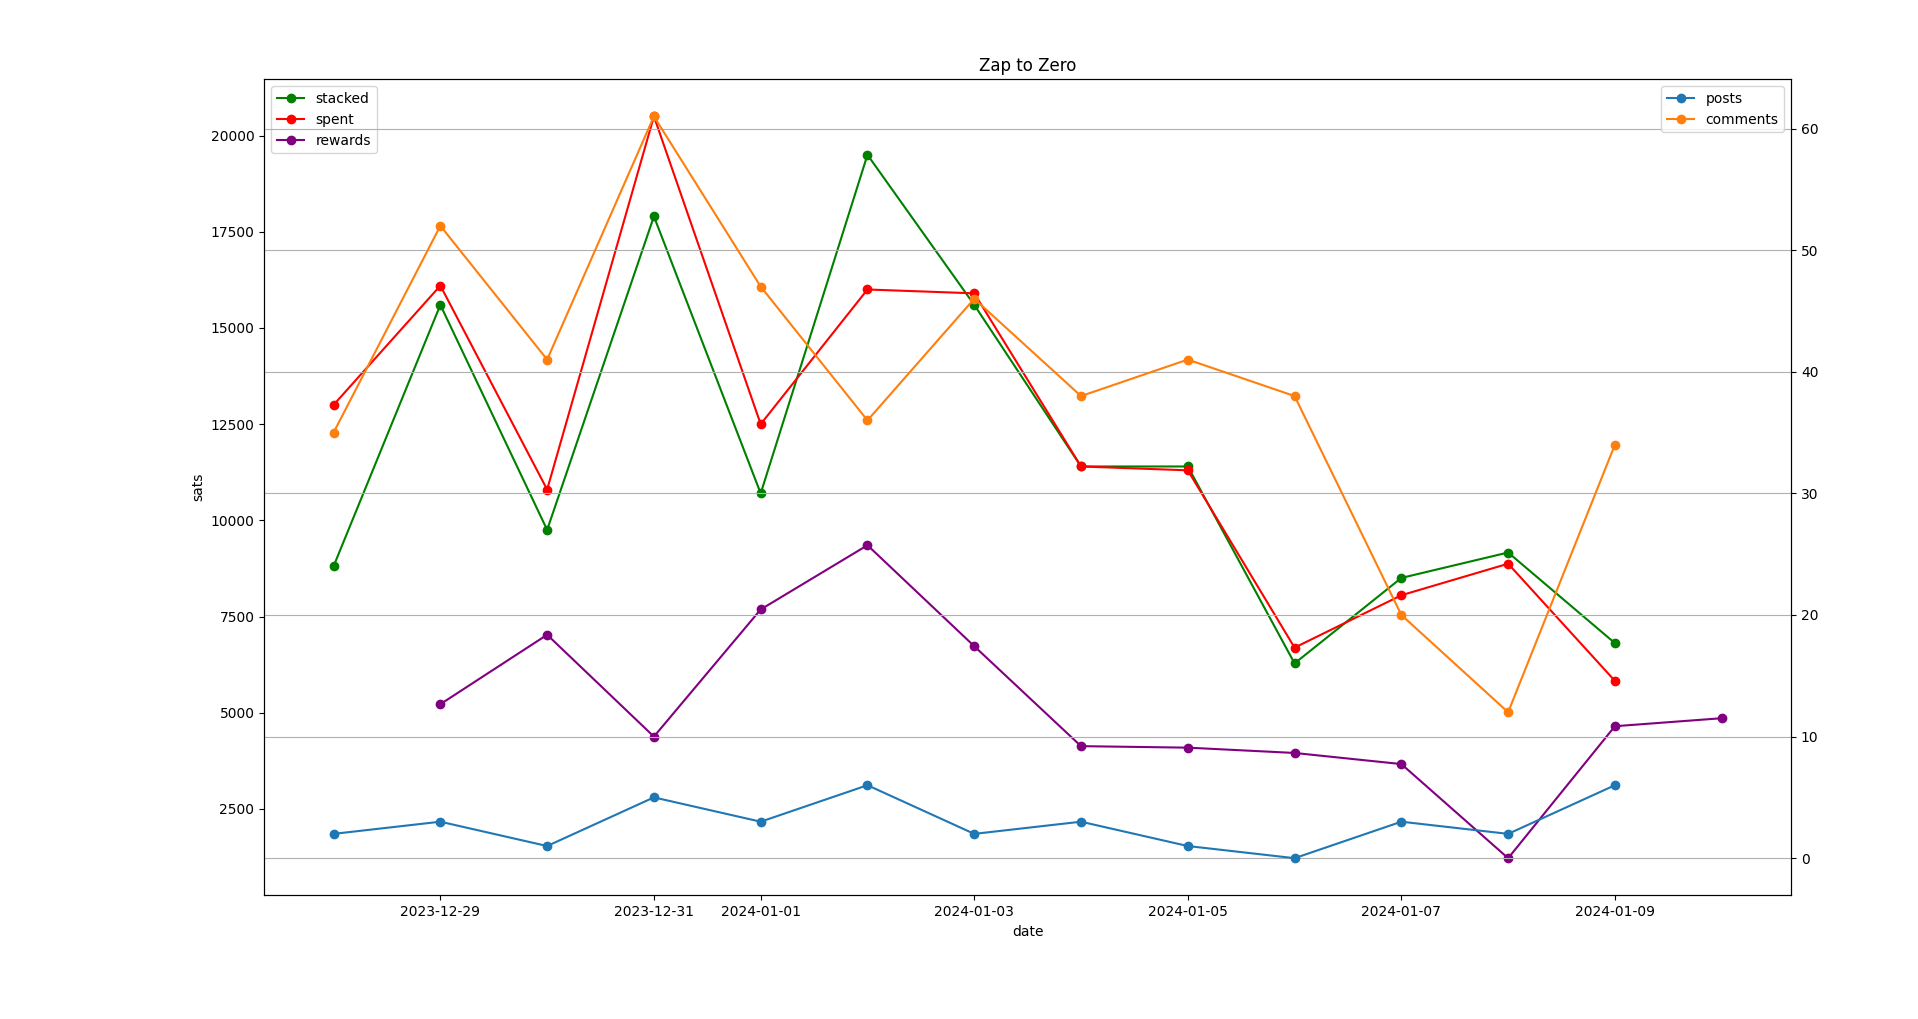The image size is (1918, 1019).
Task: Click the highest purple rewards data point
Action: 867,545
